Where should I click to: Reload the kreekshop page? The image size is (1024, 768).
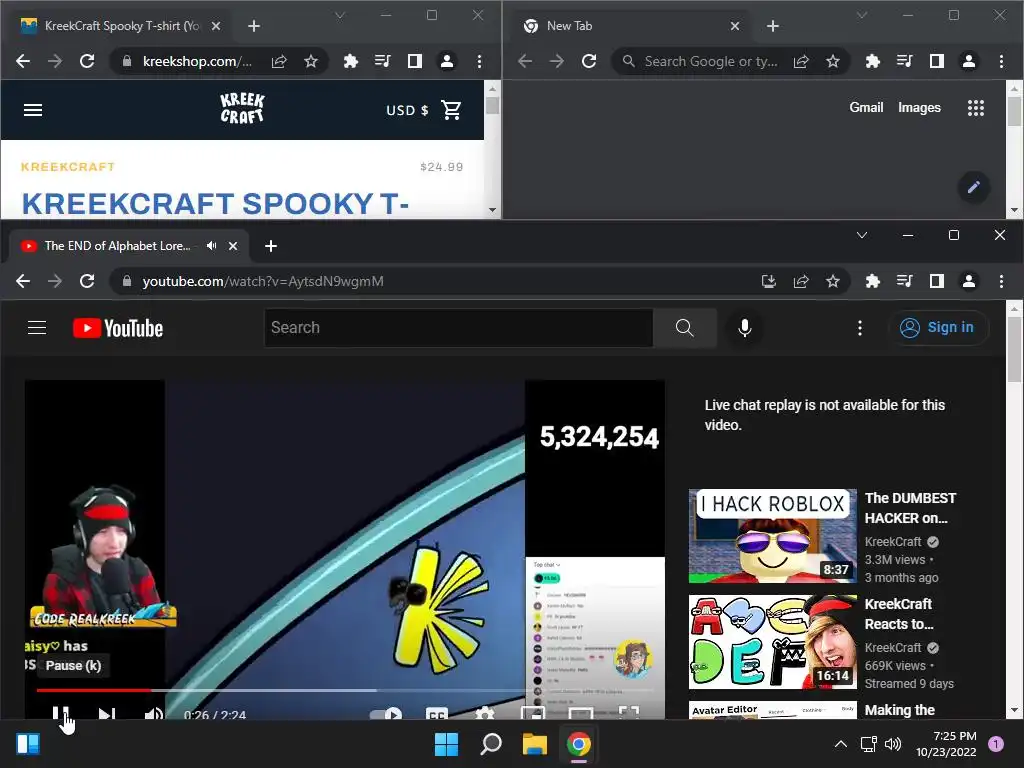(x=87, y=61)
